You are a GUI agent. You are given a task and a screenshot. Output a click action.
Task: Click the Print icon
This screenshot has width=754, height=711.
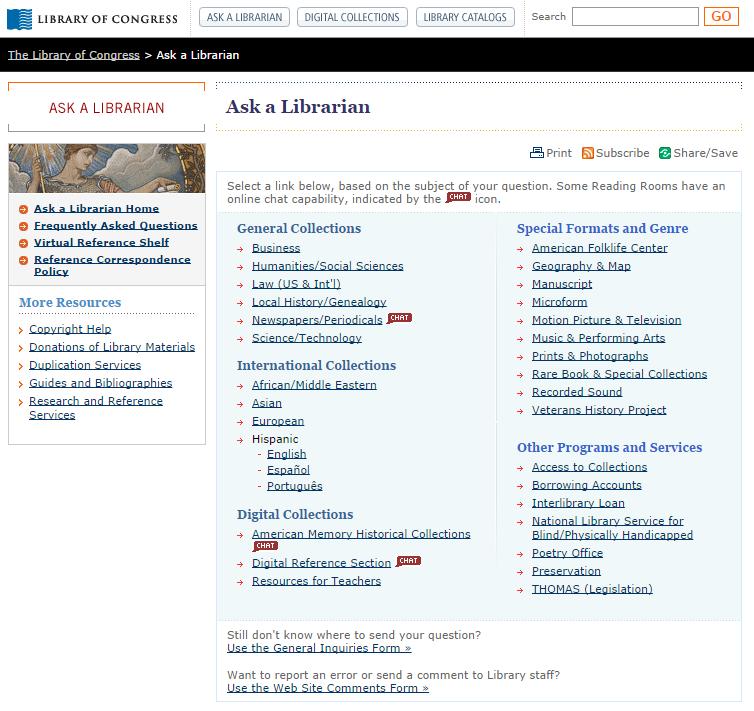point(536,153)
